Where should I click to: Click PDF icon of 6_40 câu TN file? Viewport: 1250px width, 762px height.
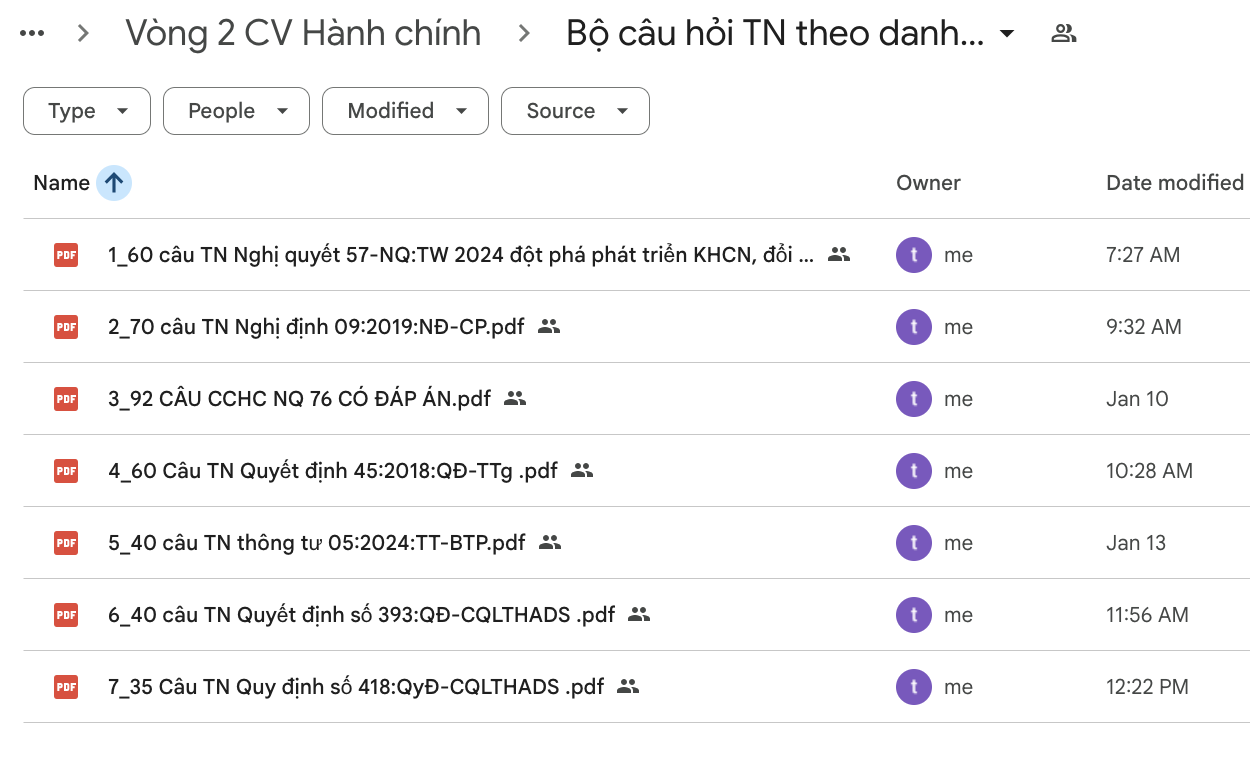point(66,615)
